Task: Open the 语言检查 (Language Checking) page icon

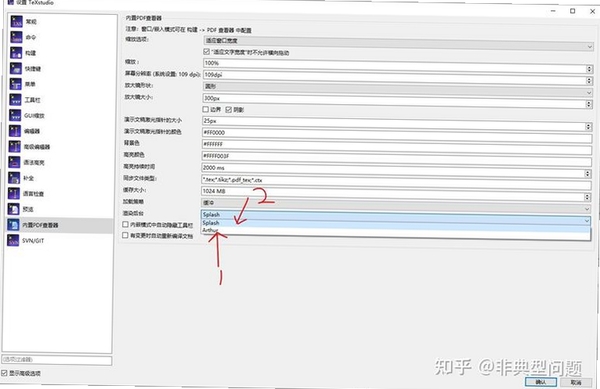Action: pyautogui.click(x=14, y=194)
